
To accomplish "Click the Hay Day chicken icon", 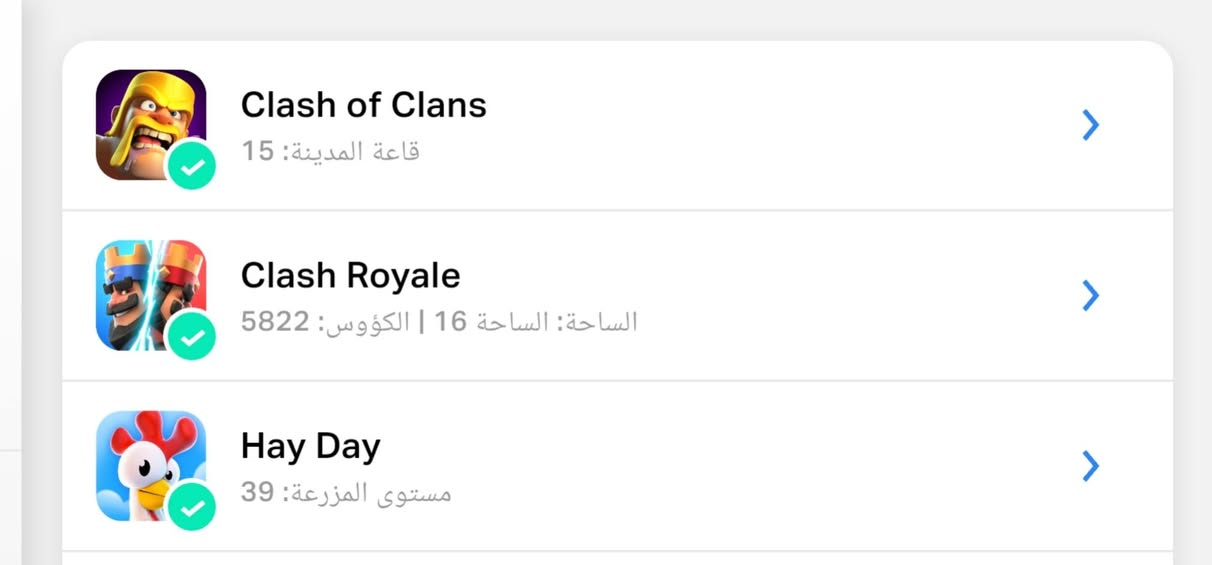I will (145, 460).
